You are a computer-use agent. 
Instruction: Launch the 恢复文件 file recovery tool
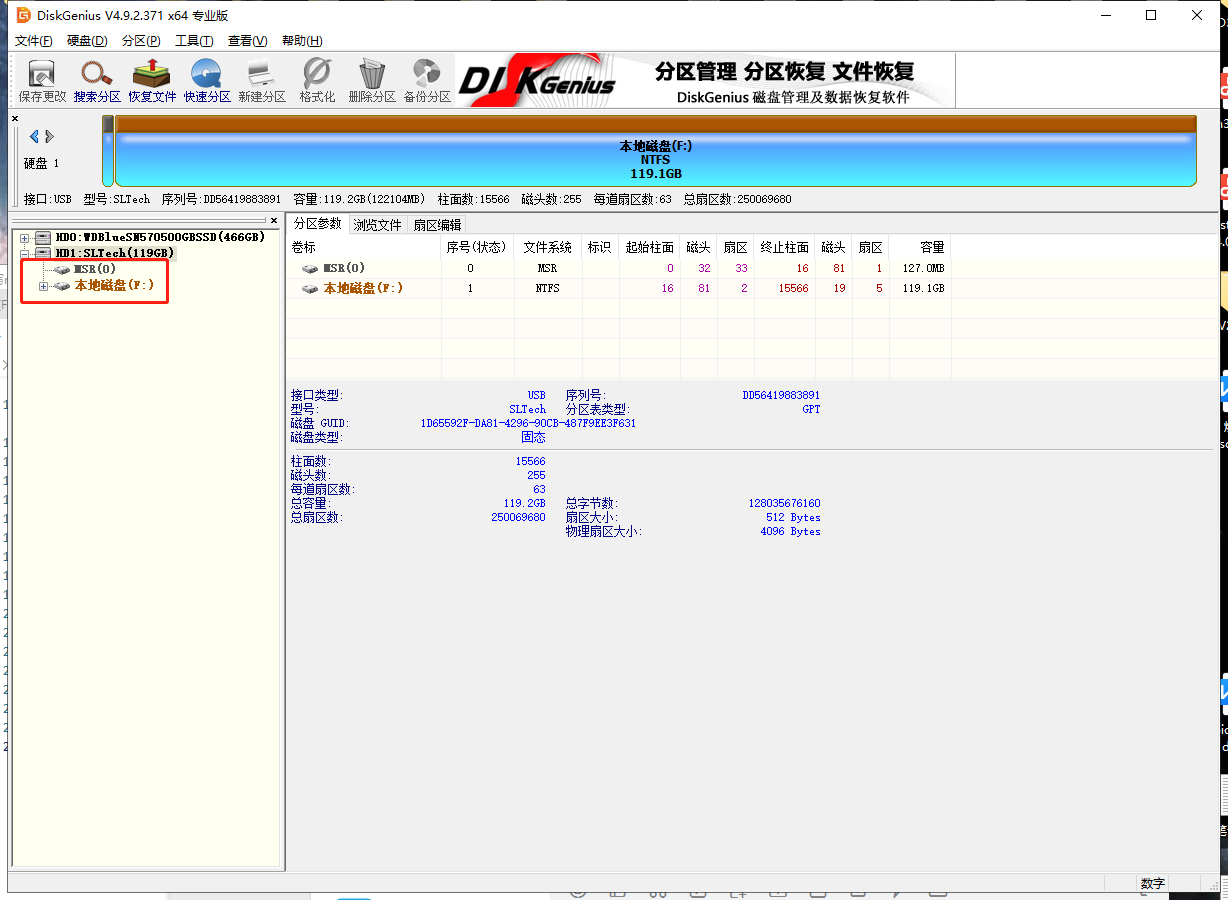152,81
